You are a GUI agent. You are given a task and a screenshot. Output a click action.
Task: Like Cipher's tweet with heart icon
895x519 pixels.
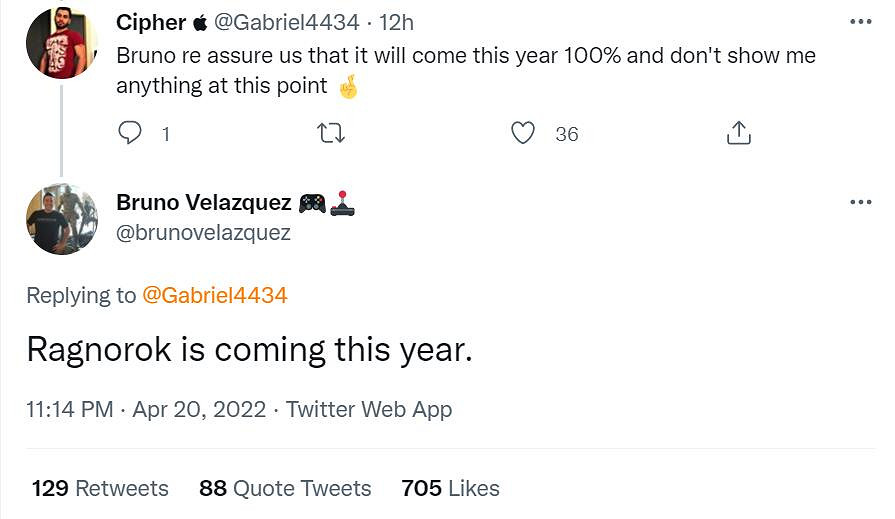523,133
